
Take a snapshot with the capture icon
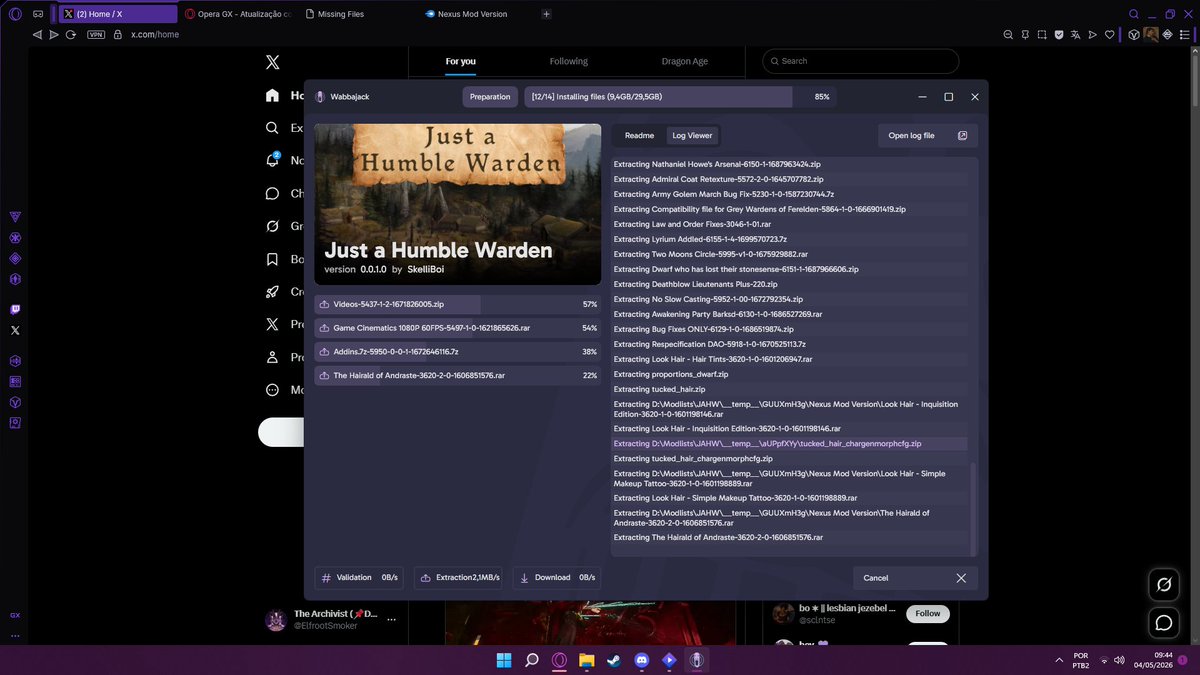pyautogui.click(x=1042, y=34)
